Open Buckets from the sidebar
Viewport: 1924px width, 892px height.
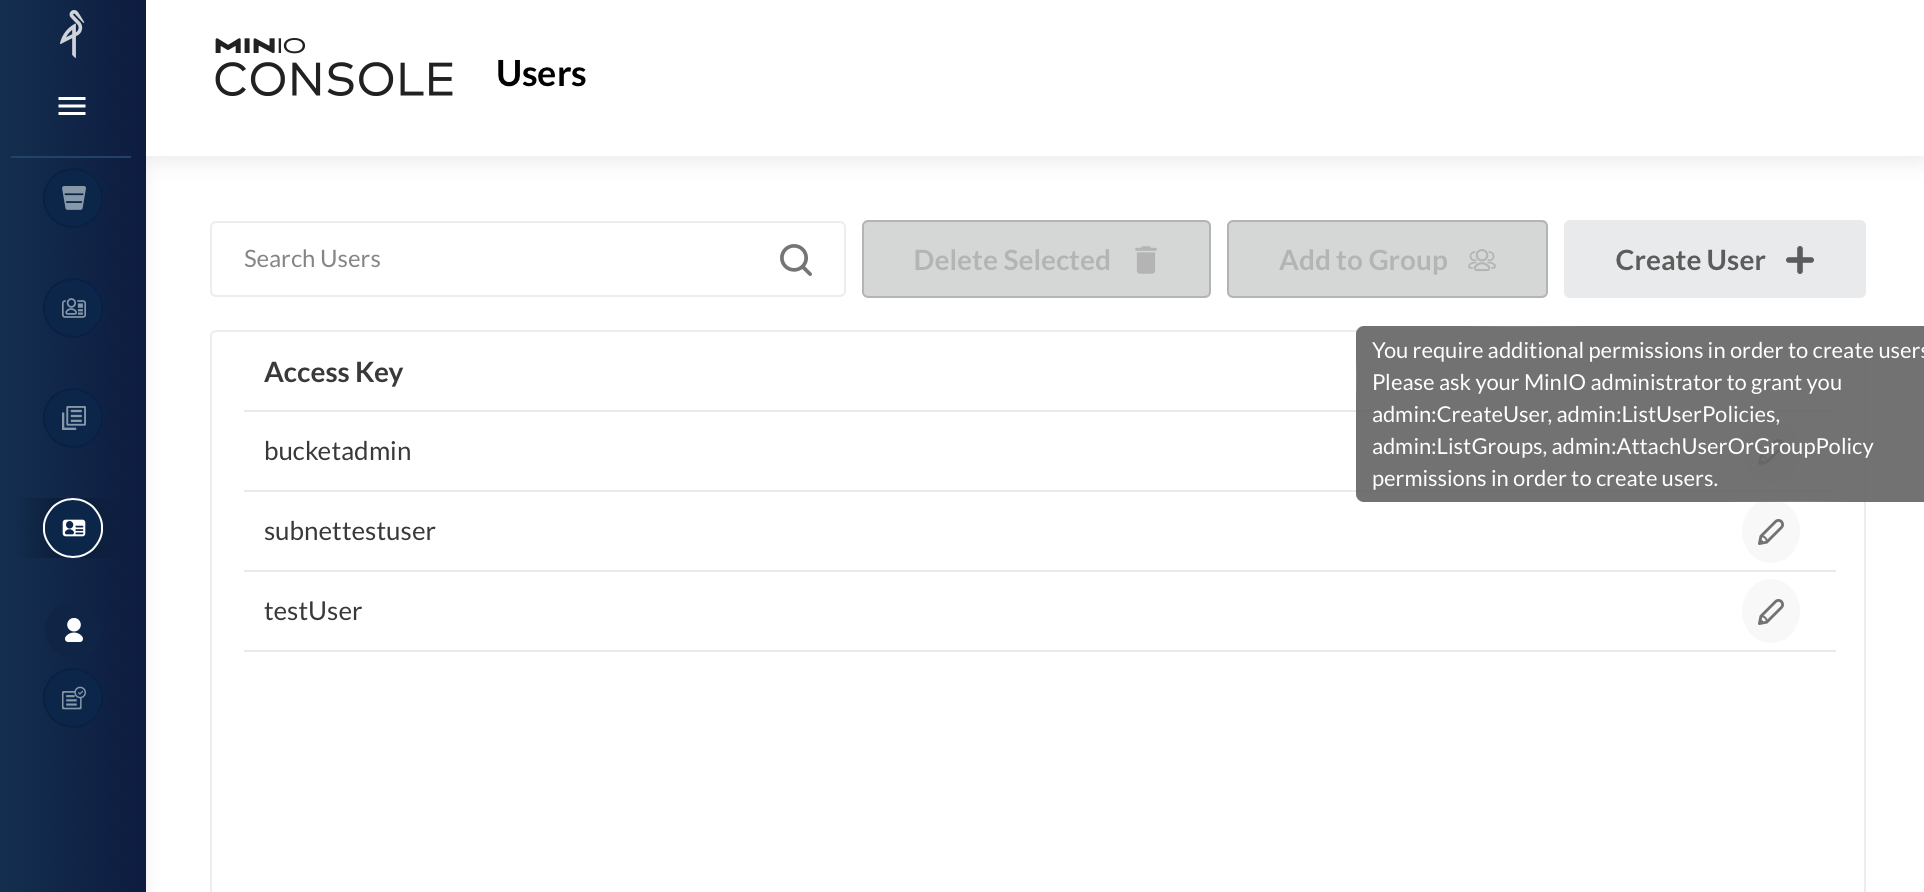[x=73, y=197]
